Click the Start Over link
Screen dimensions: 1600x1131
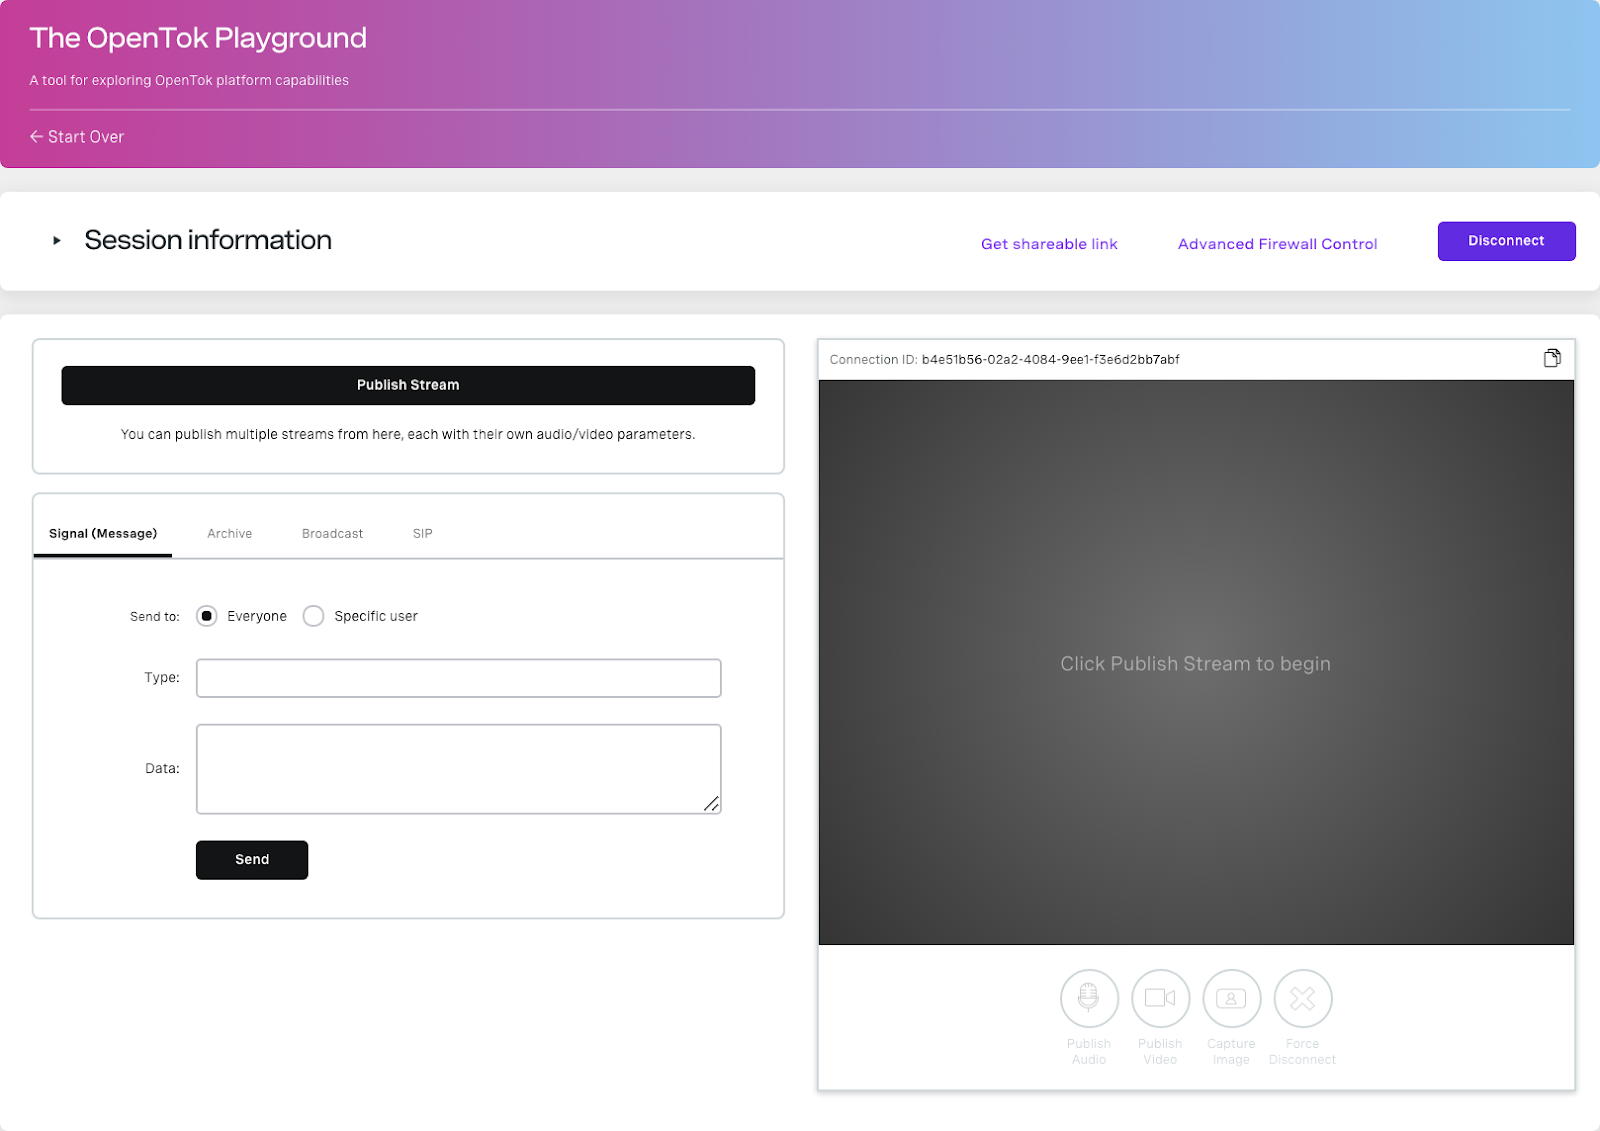[77, 137]
